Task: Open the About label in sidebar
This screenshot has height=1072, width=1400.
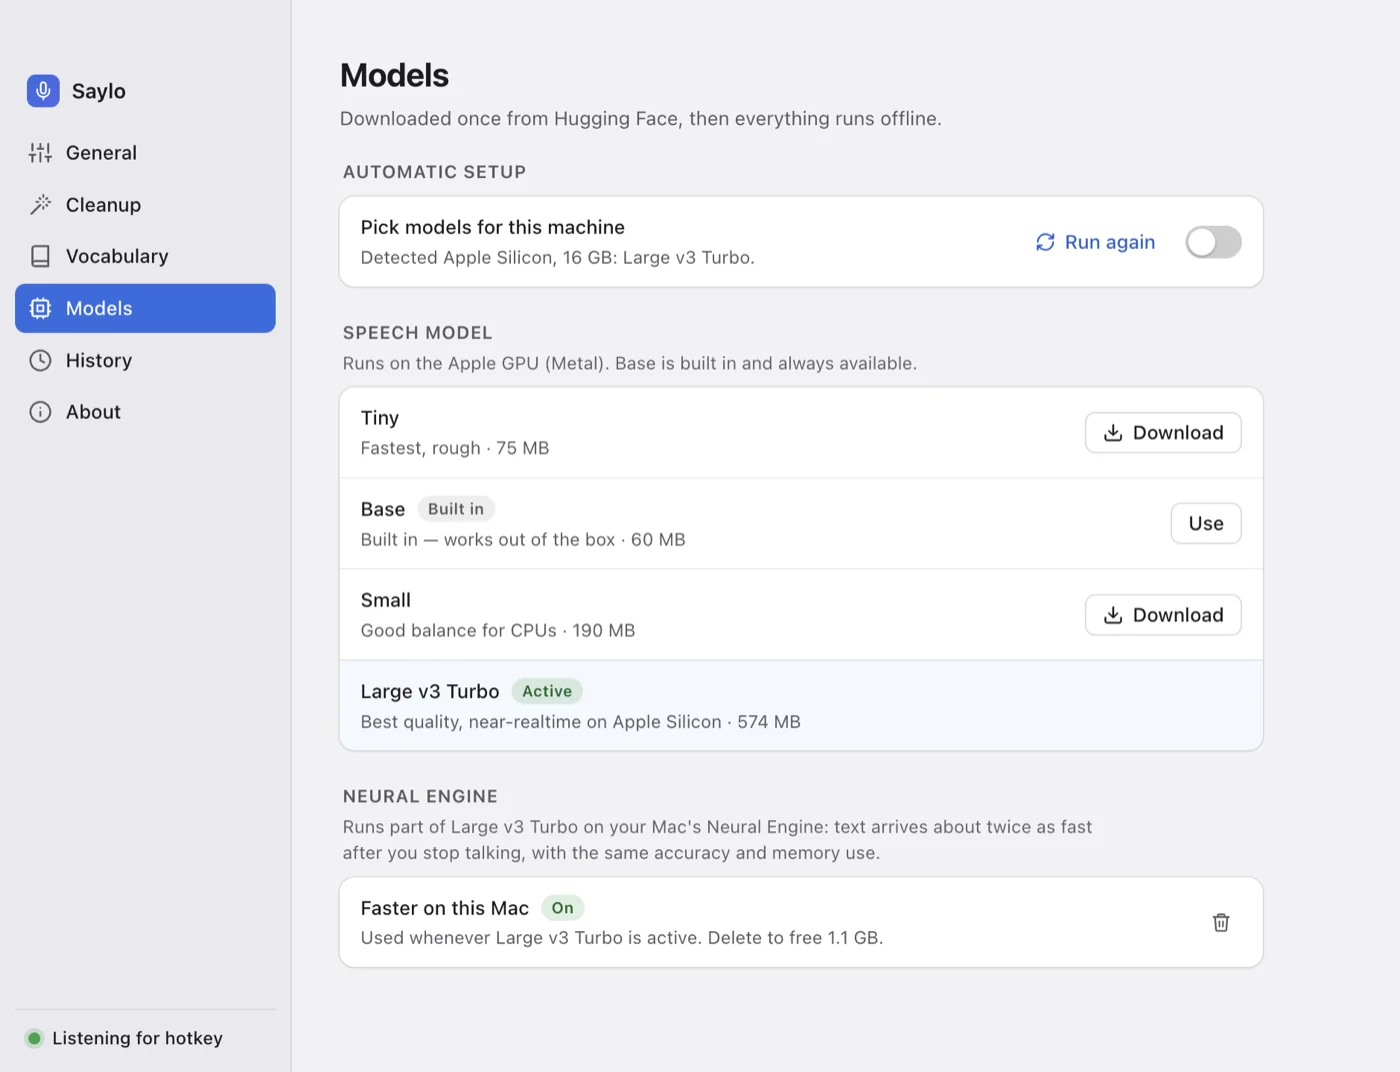Action: [x=93, y=412]
